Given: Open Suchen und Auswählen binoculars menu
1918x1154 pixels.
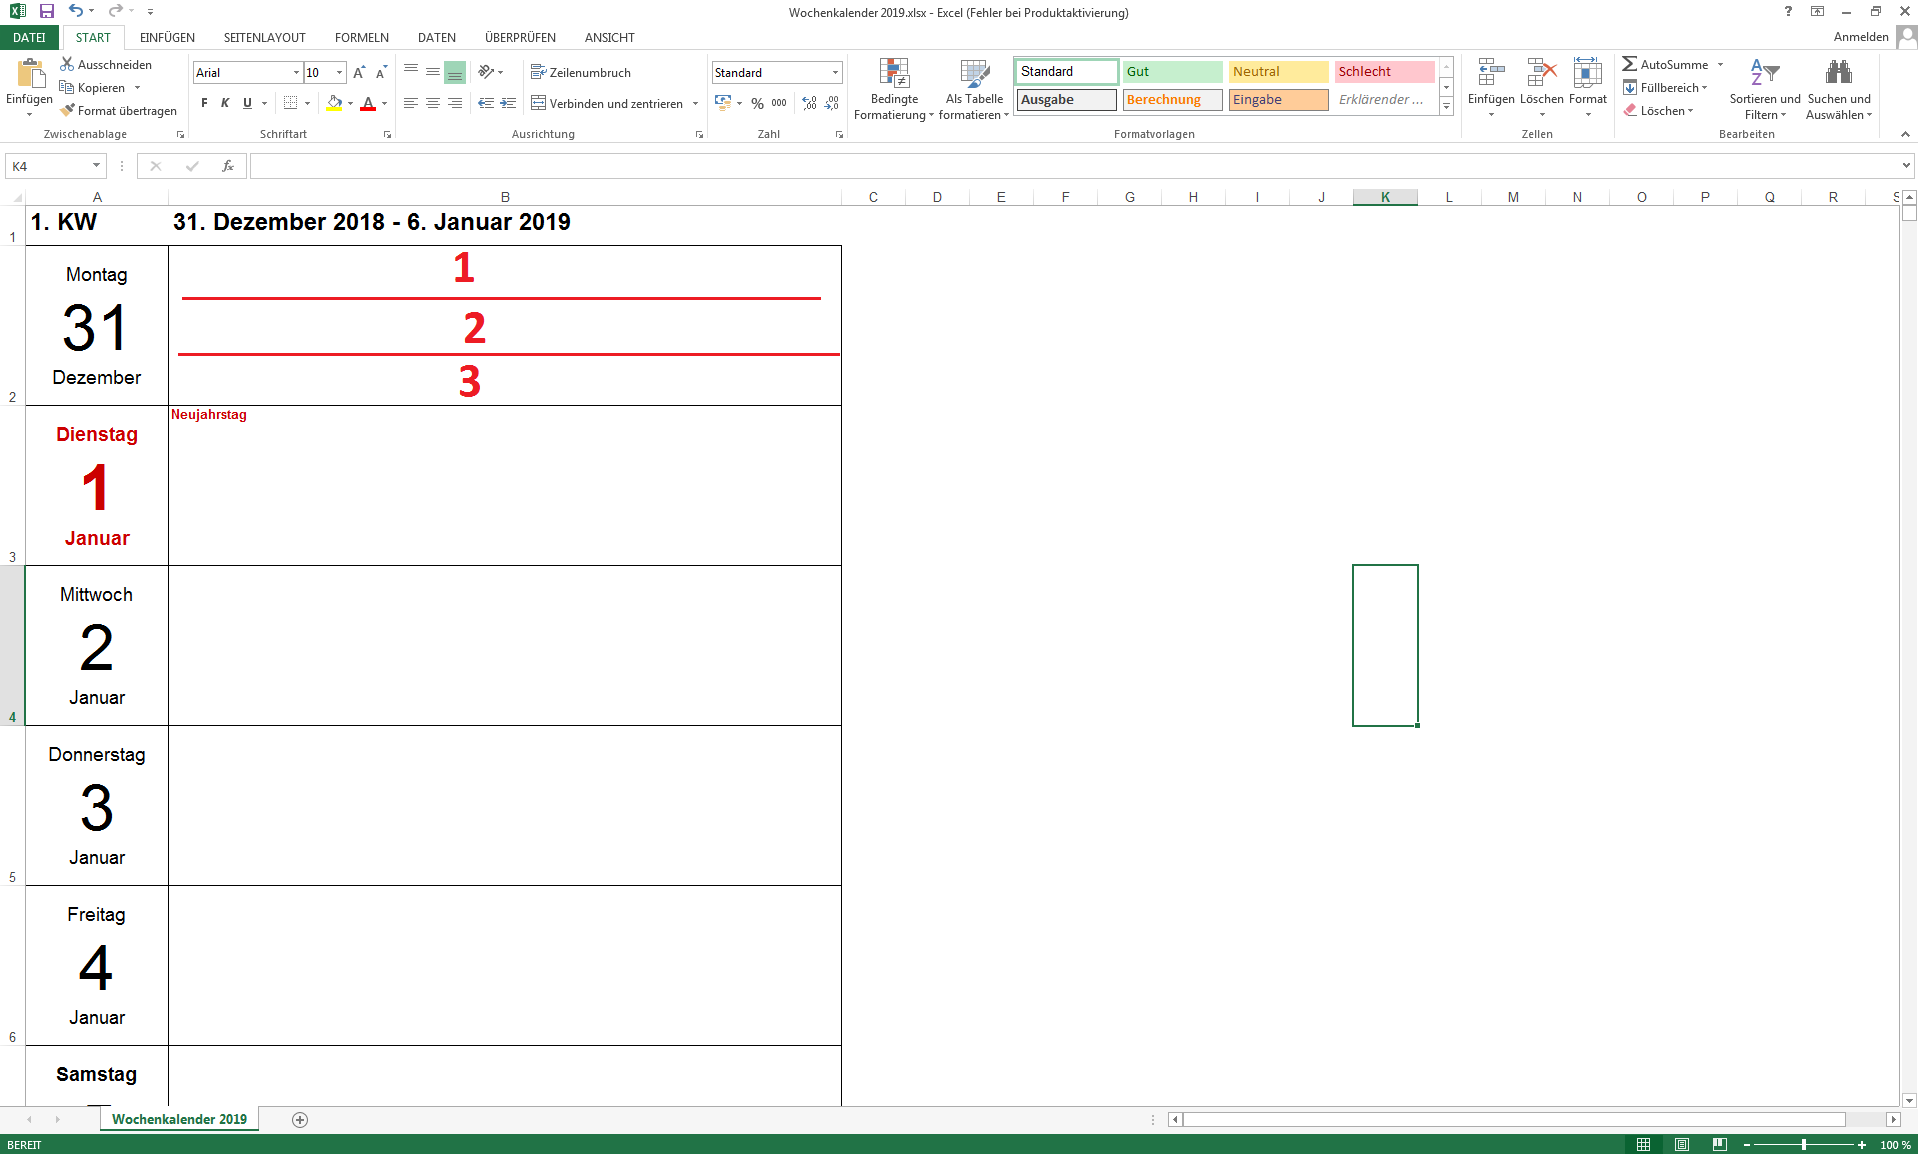Looking at the screenshot, I should (1839, 90).
